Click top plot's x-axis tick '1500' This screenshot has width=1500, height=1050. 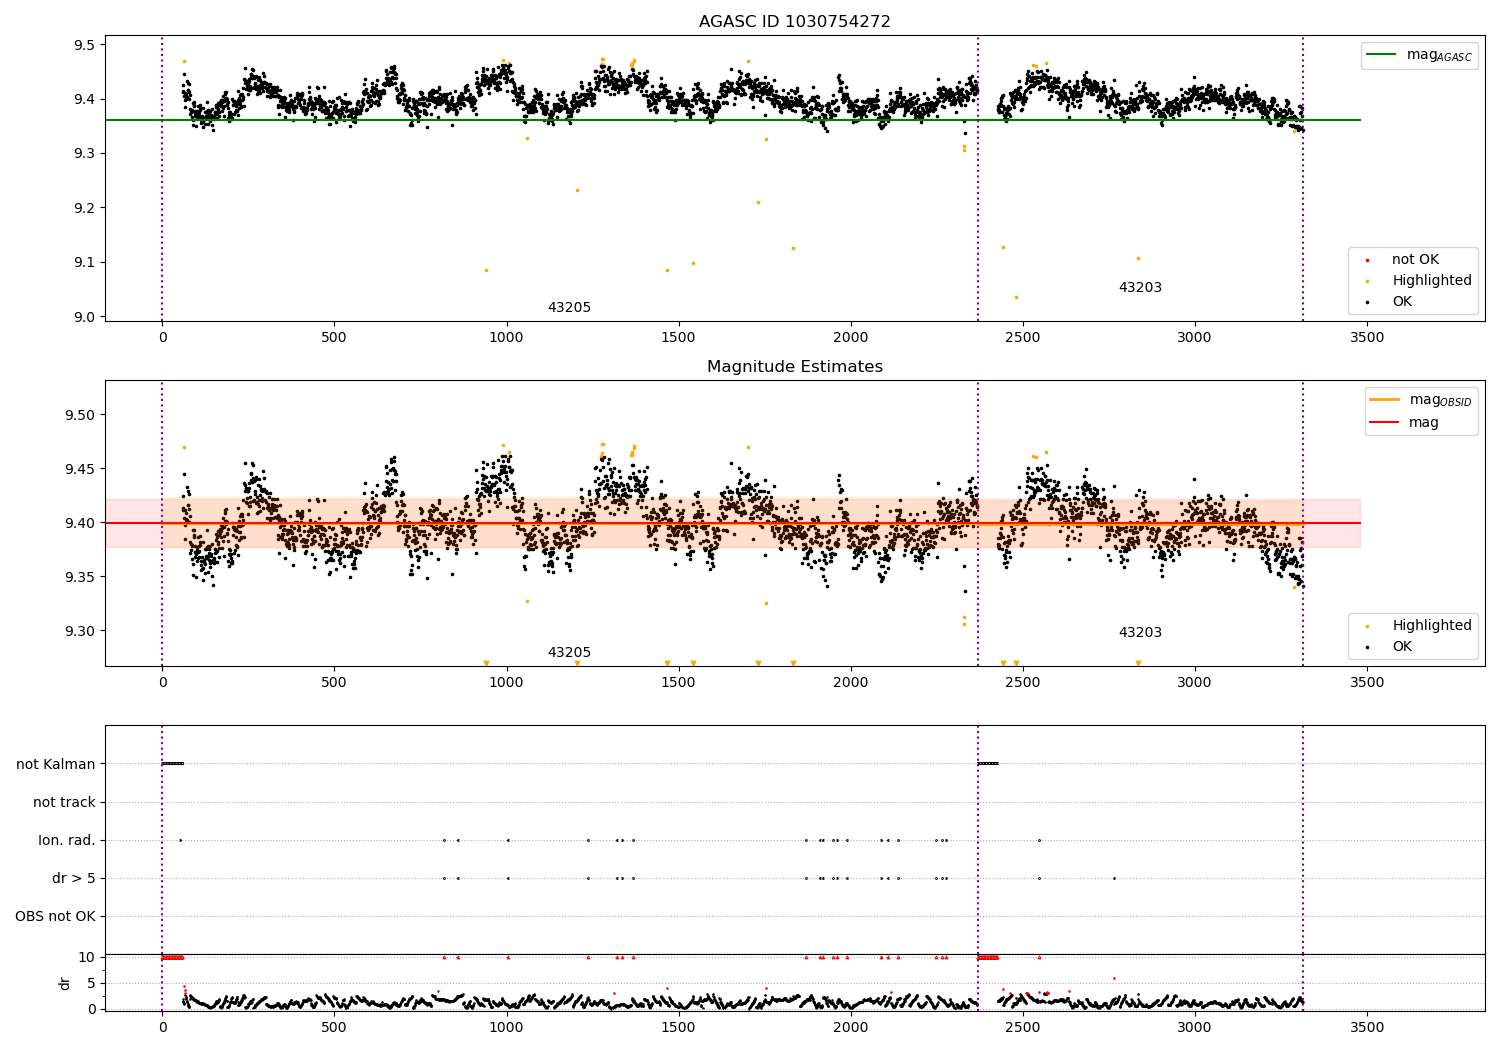[679, 338]
